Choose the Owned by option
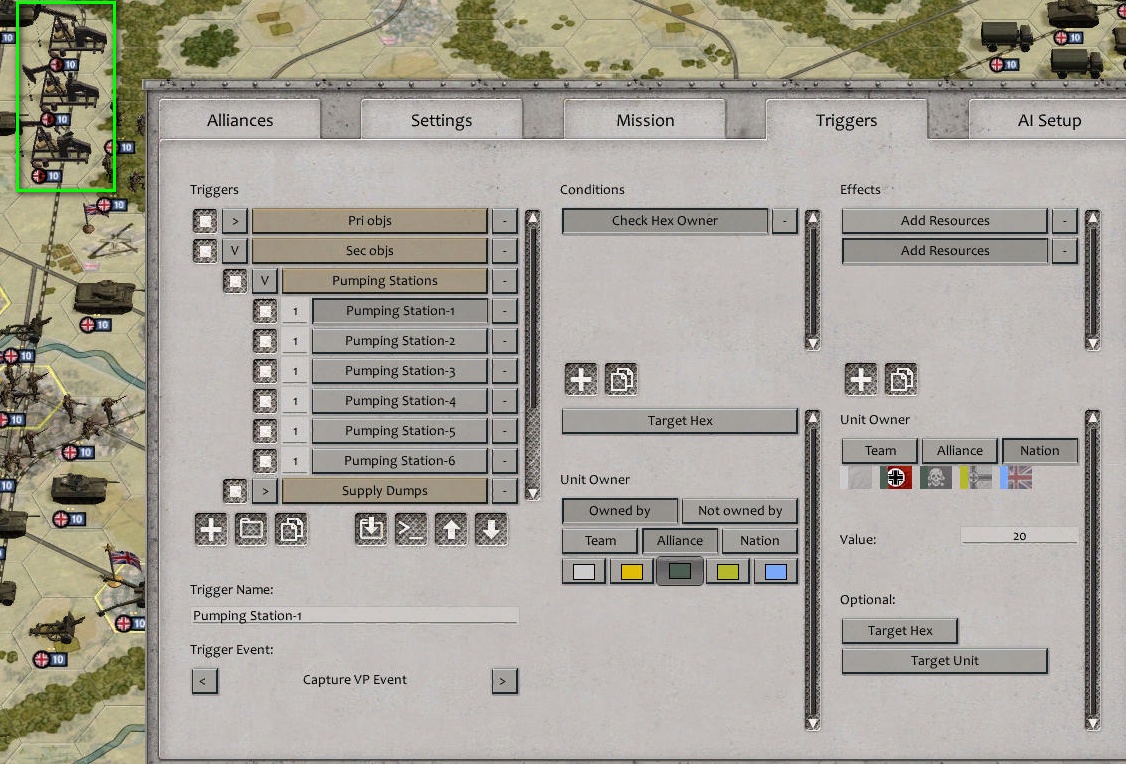The height and width of the screenshot is (764, 1126). tap(620, 511)
